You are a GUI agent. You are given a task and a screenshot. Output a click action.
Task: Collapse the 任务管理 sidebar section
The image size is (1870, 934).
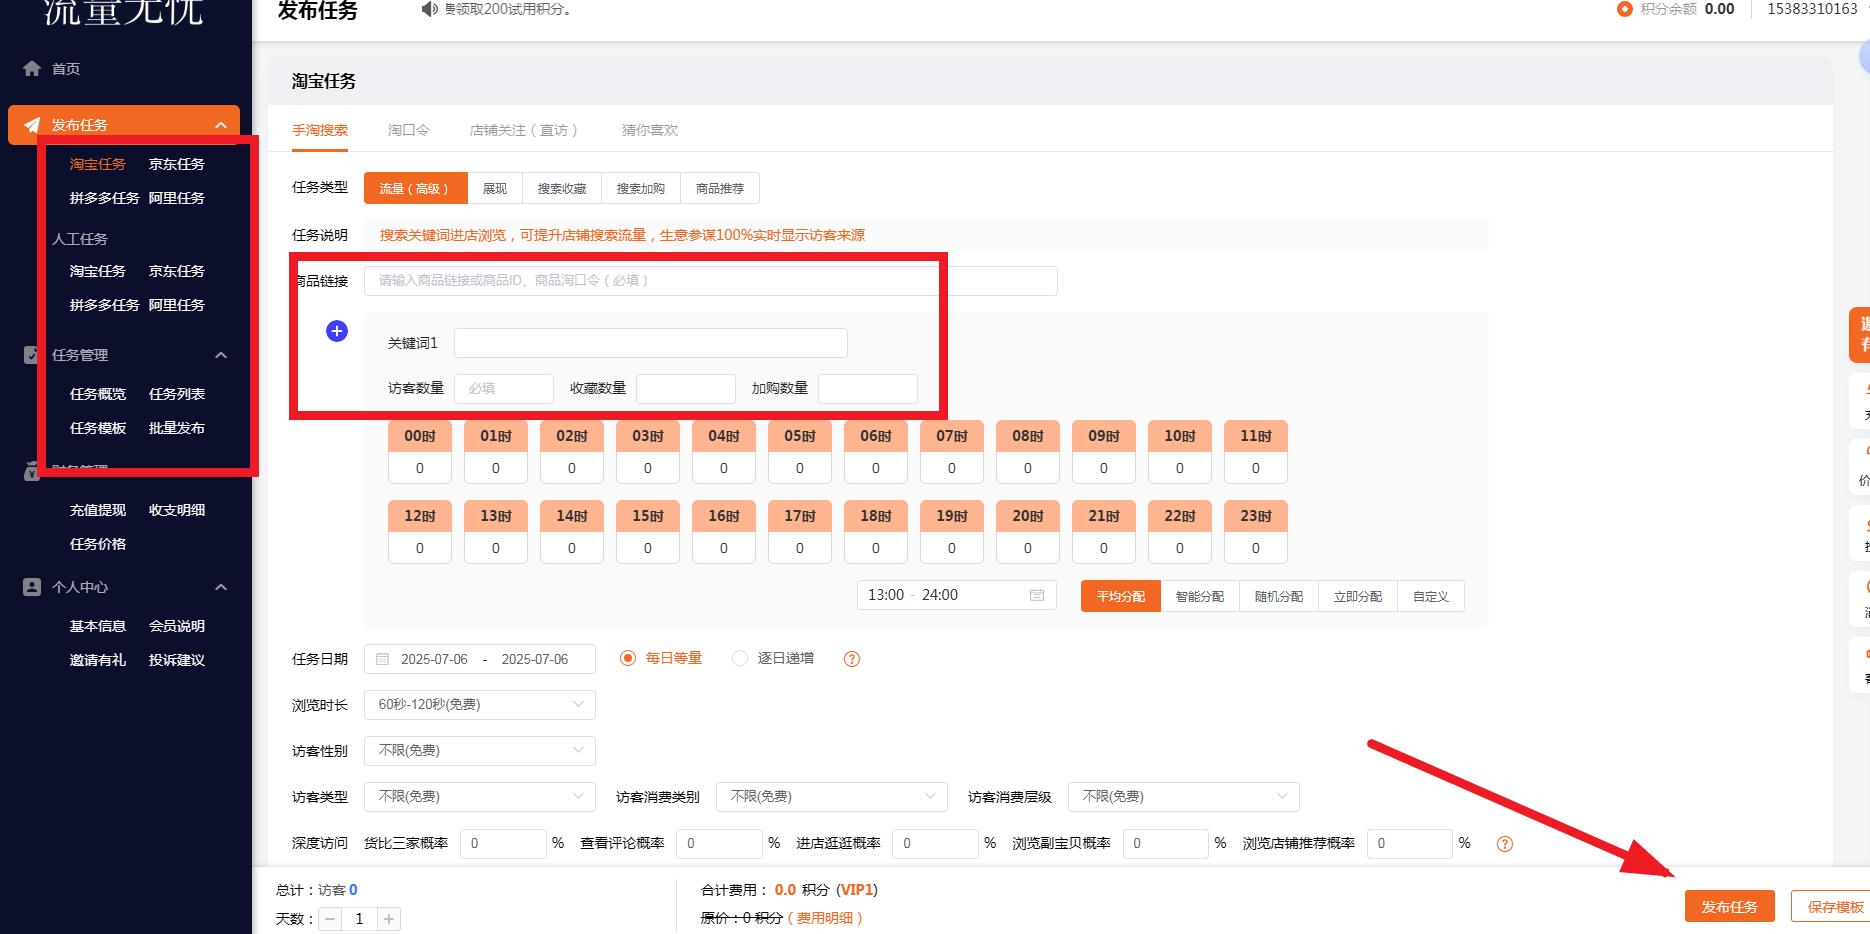(221, 354)
